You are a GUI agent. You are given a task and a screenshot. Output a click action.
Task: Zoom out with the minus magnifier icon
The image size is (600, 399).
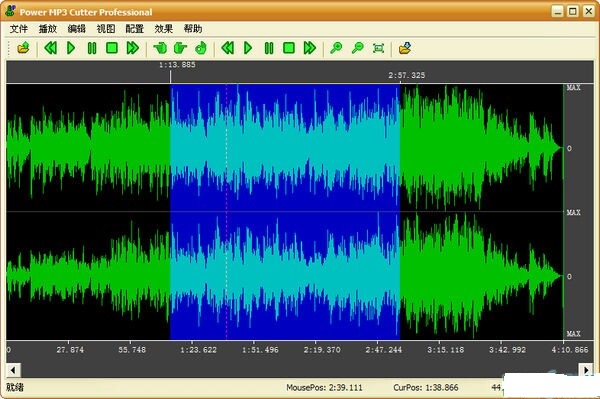(357, 48)
